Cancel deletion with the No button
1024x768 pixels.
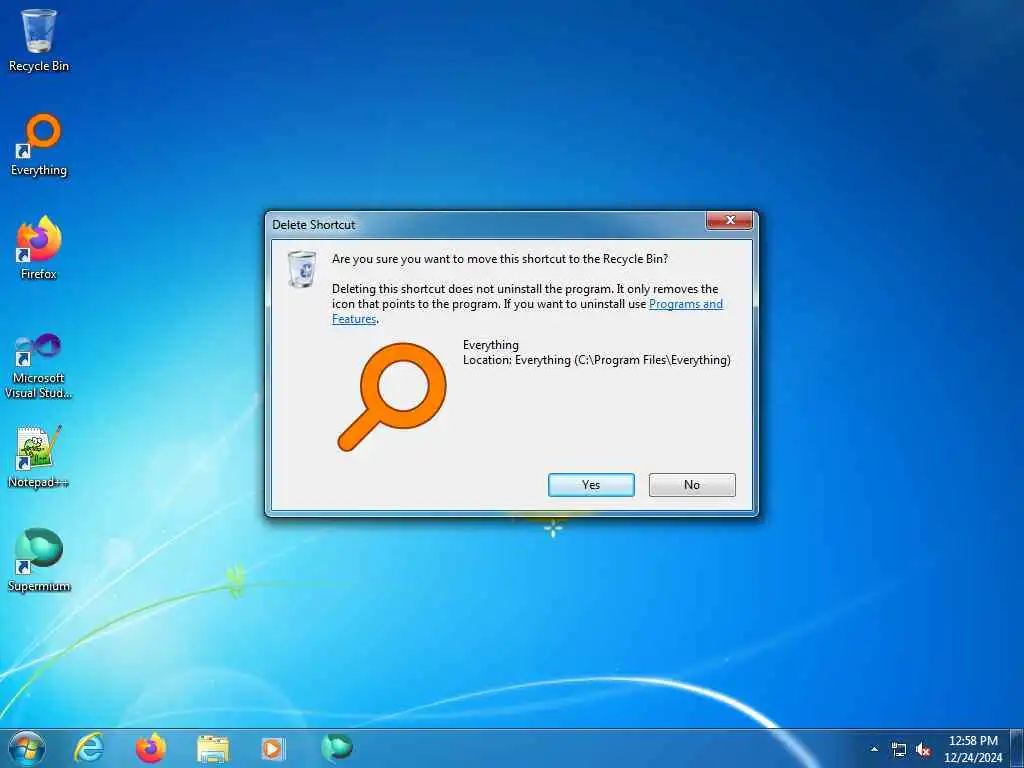pyautogui.click(x=692, y=485)
